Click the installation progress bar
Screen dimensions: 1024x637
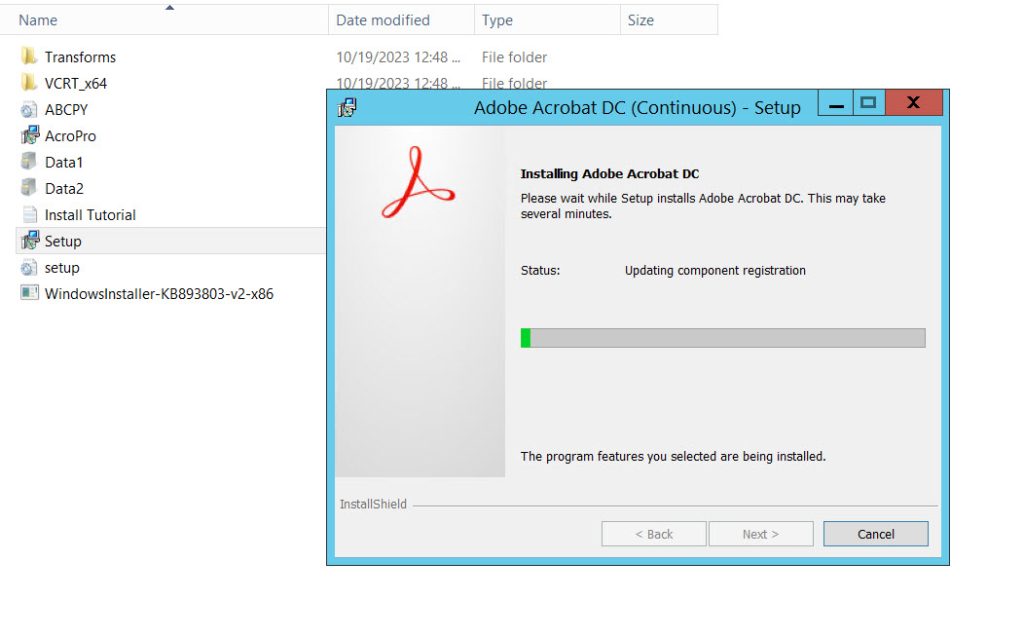723,338
